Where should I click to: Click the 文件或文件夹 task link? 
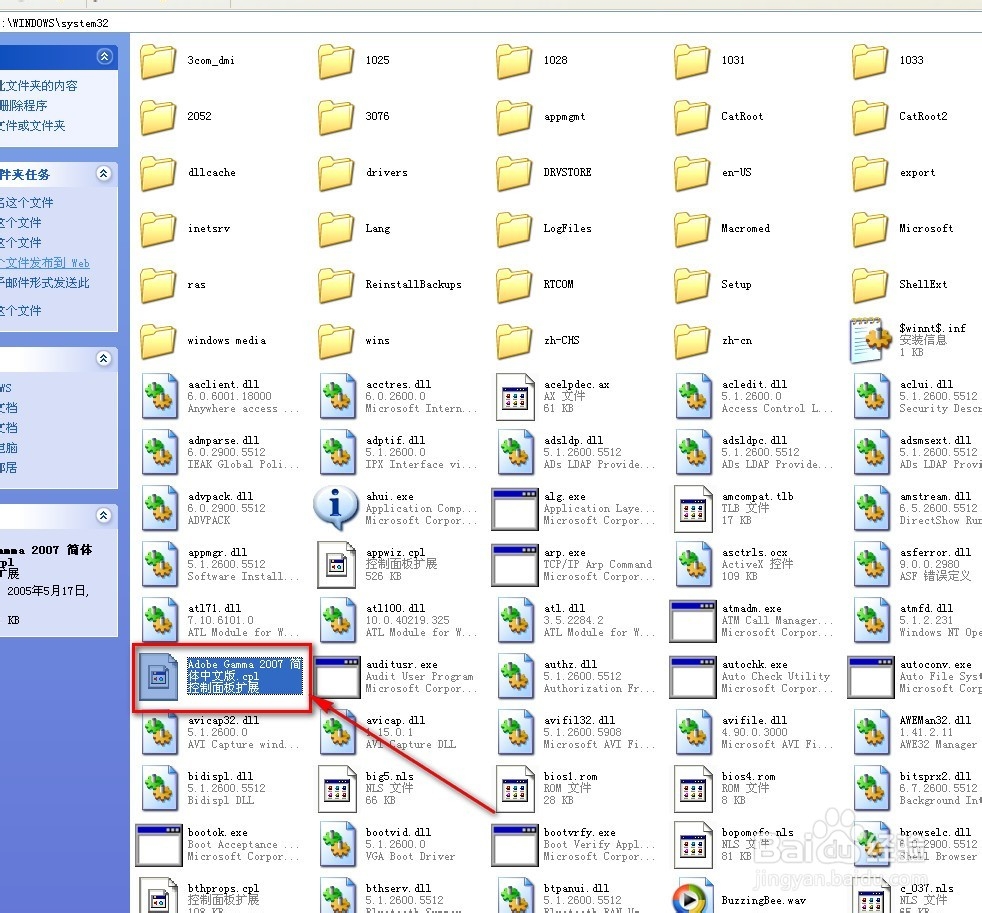pyautogui.click(x=33, y=125)
